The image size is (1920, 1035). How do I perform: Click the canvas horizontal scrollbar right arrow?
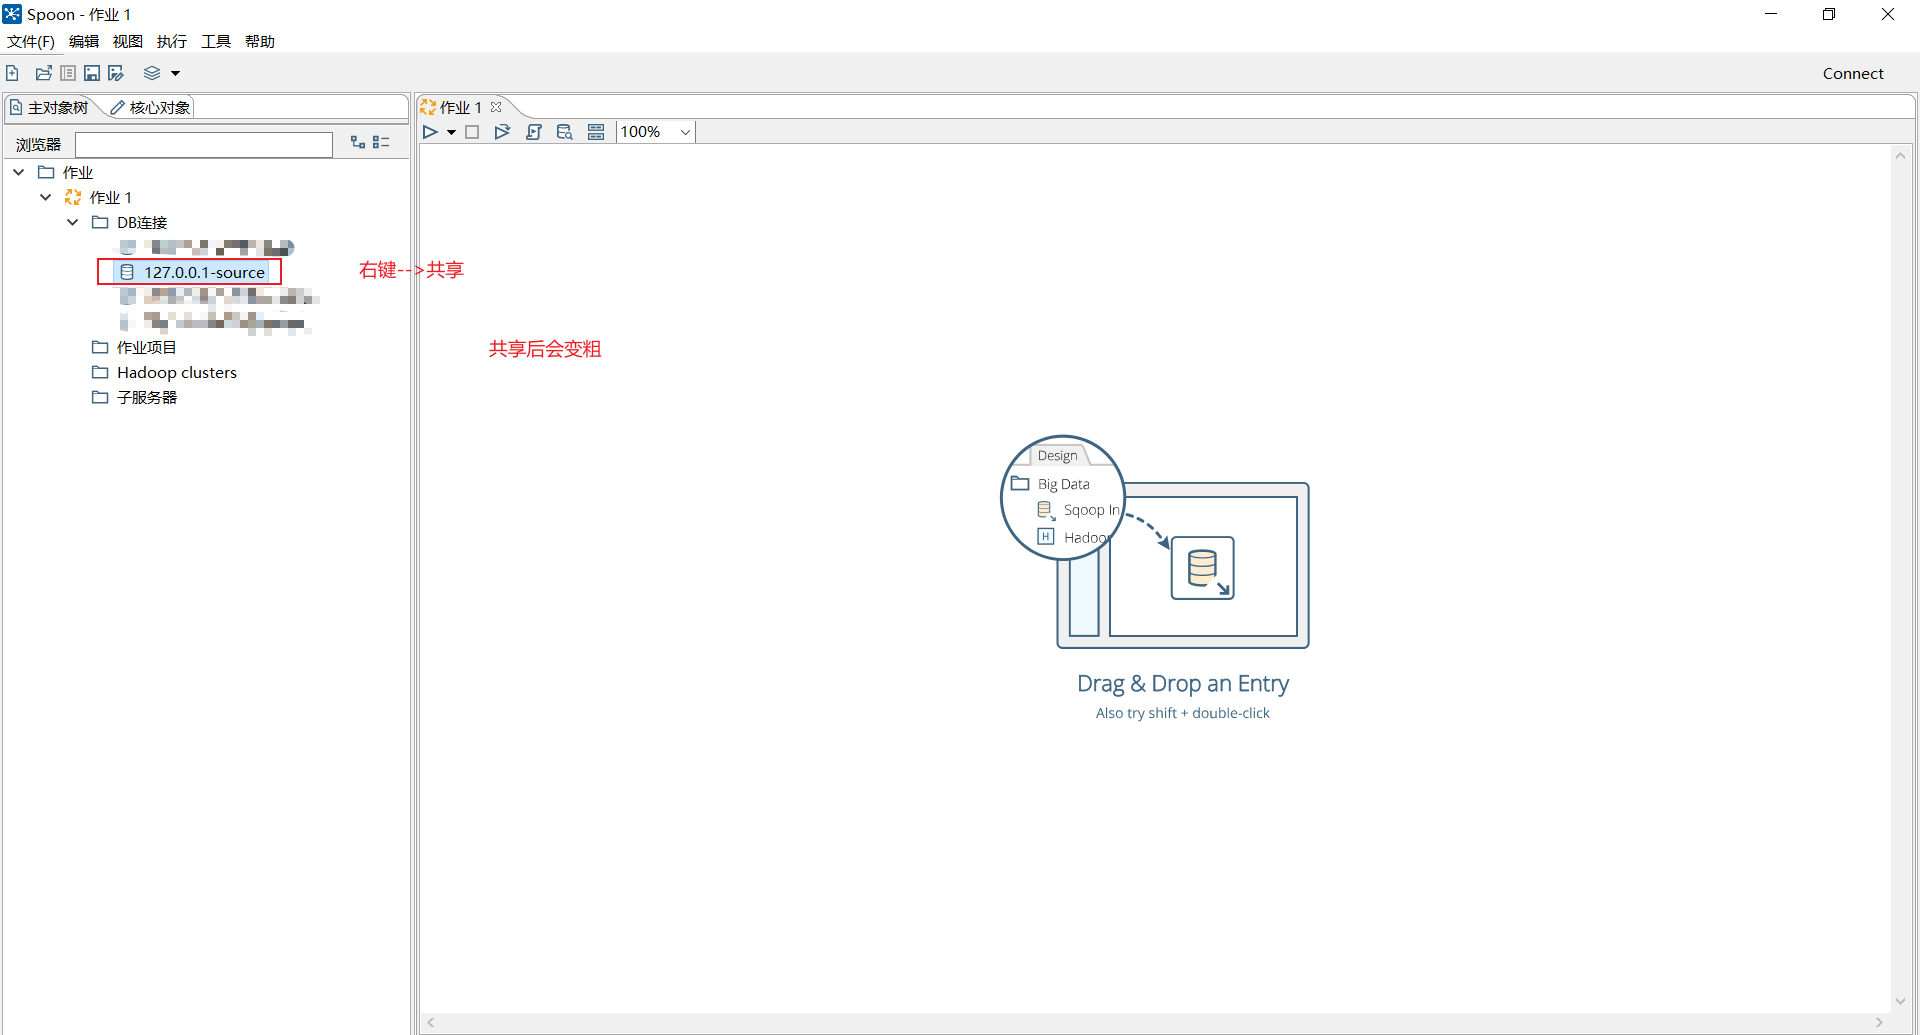[x=1879, y=1022]
